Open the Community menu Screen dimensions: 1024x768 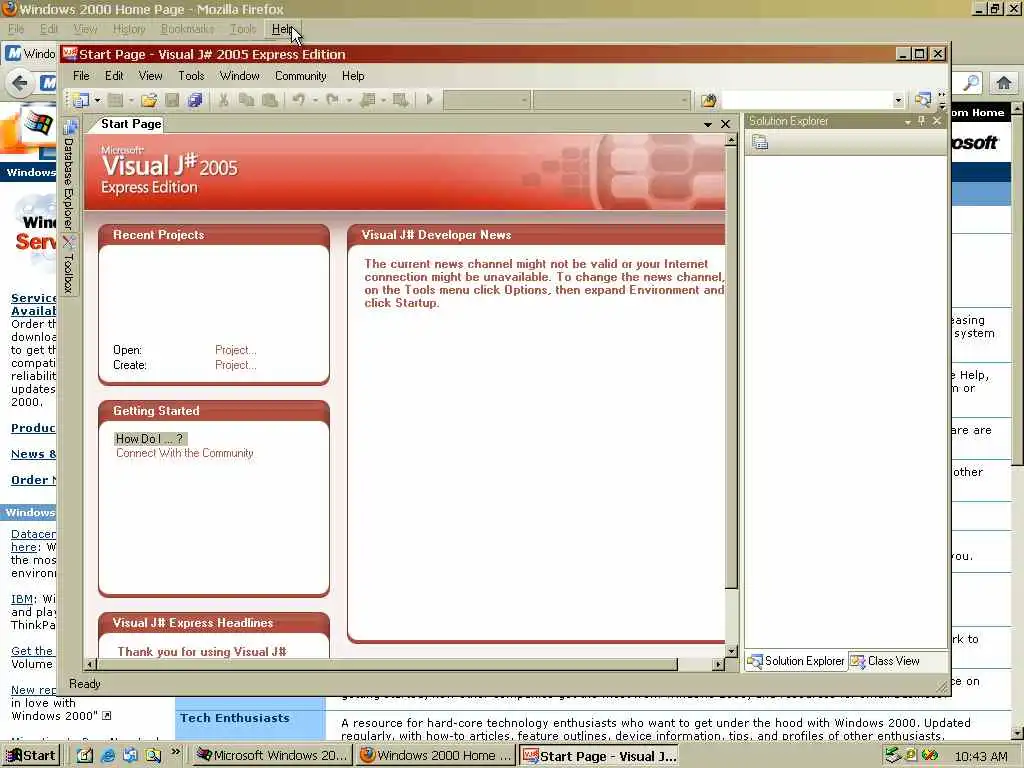[300, 76]
